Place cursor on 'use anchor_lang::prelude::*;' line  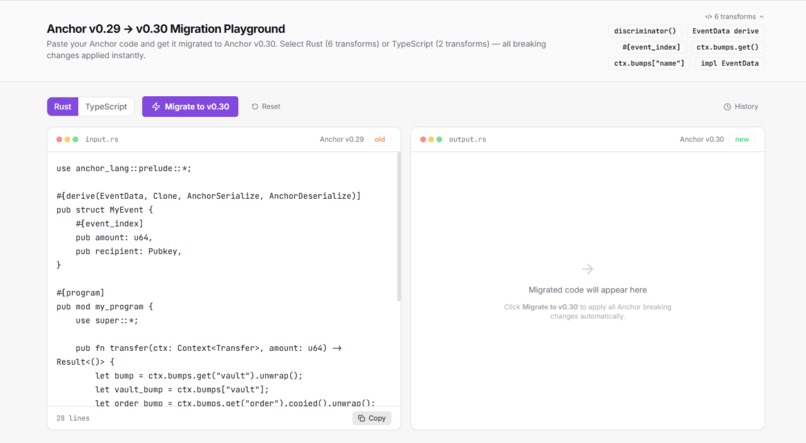point(124,168)
